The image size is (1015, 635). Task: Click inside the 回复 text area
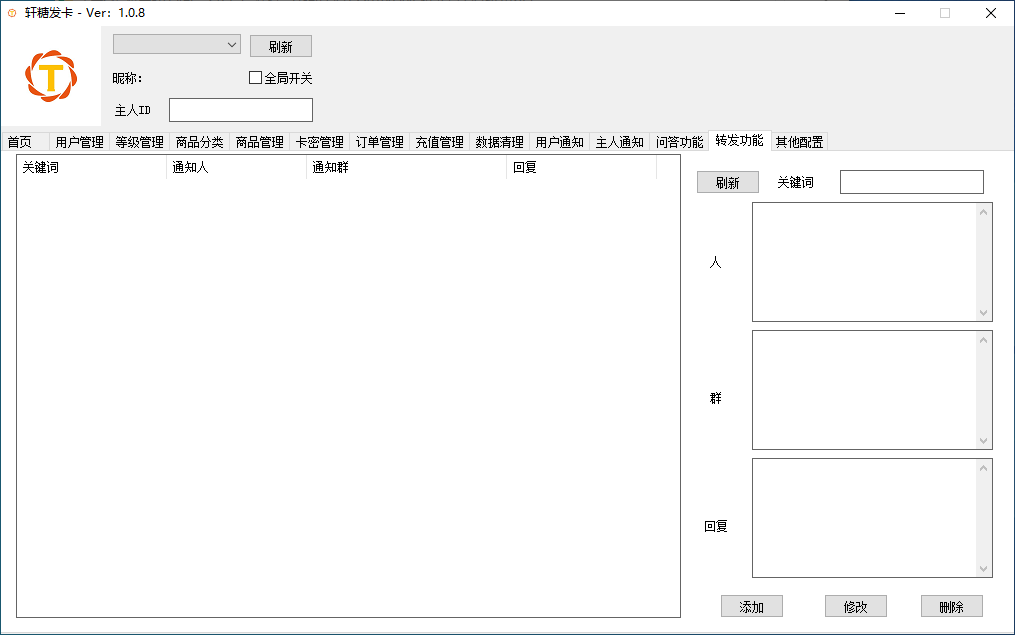coord(865,518)
